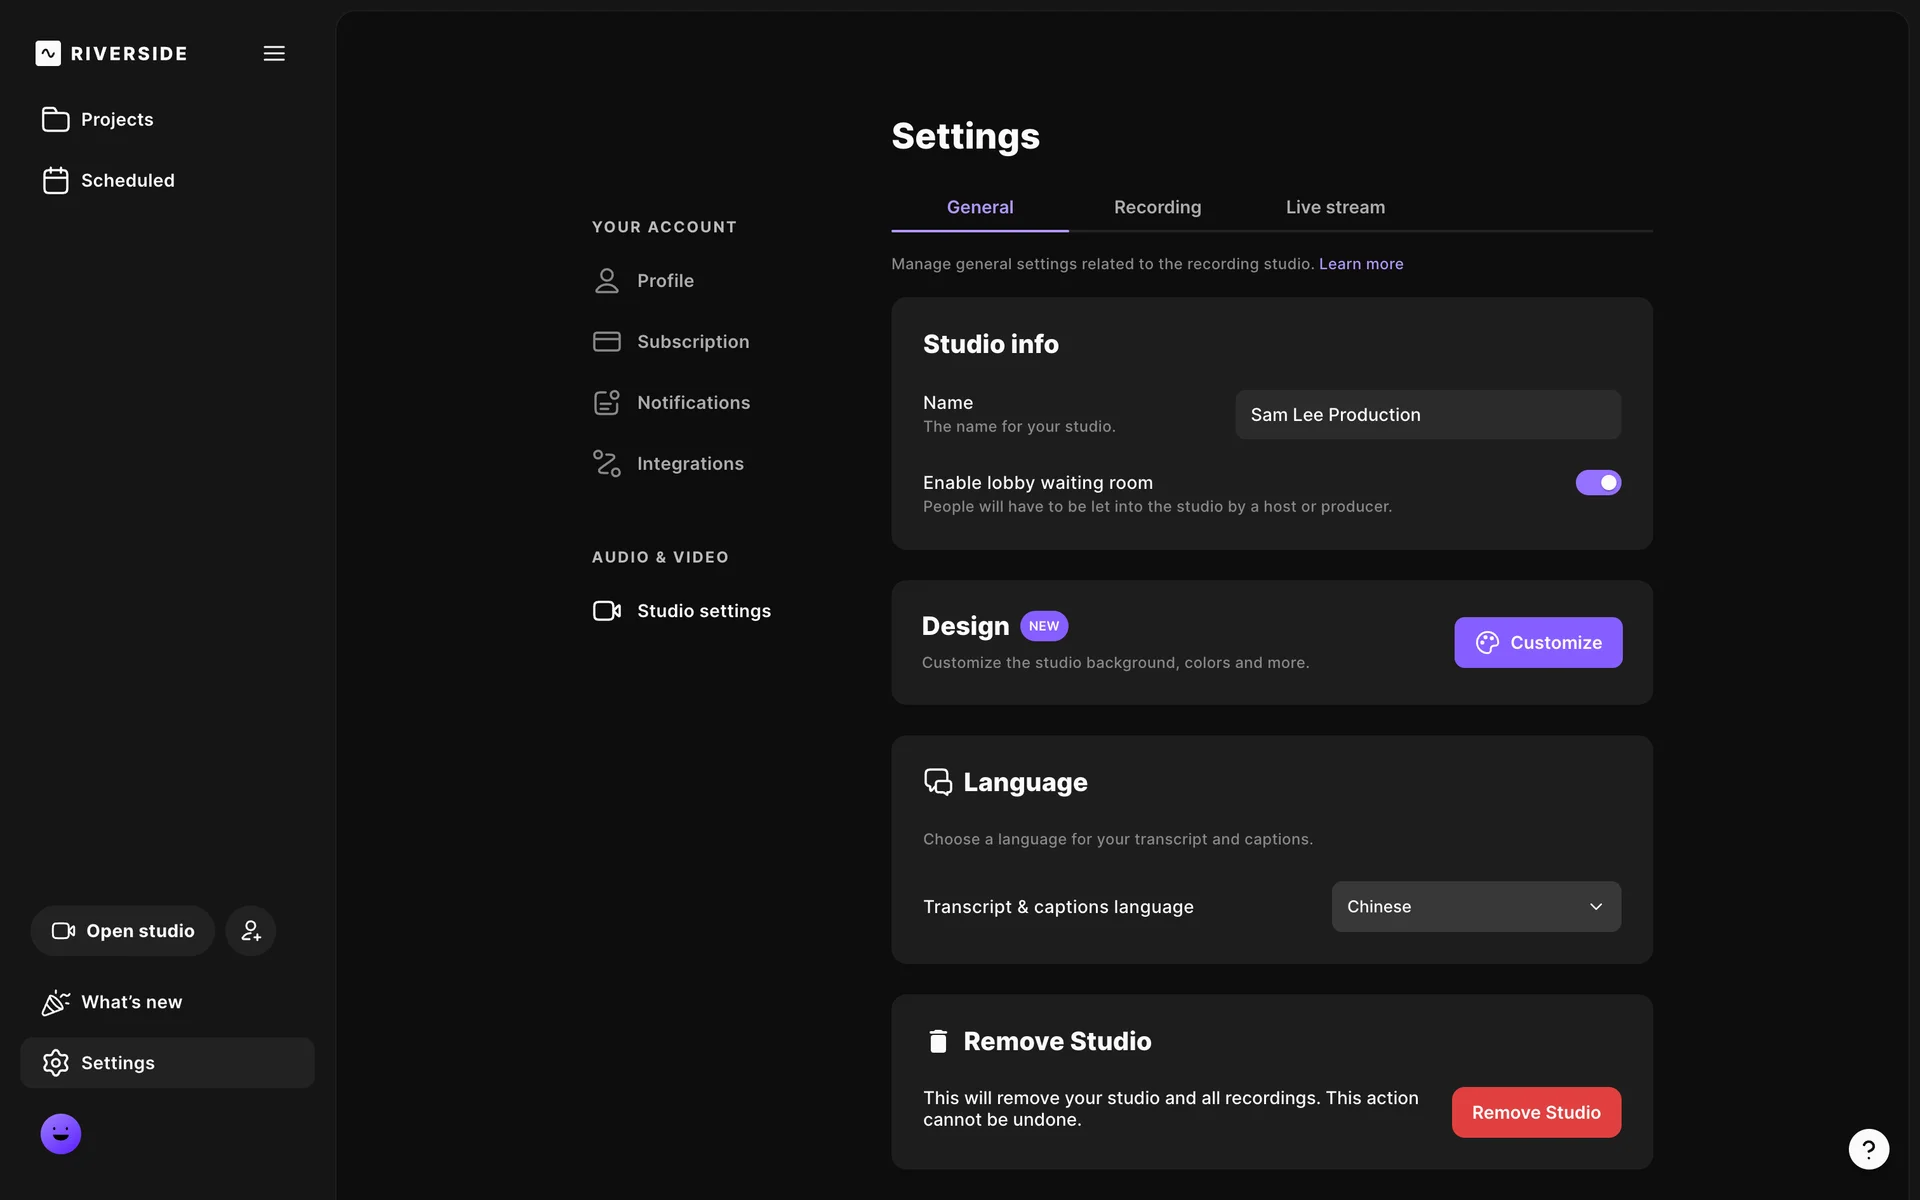Click the Open studio button
The image size is (1920, 1200).
(123, 931)
